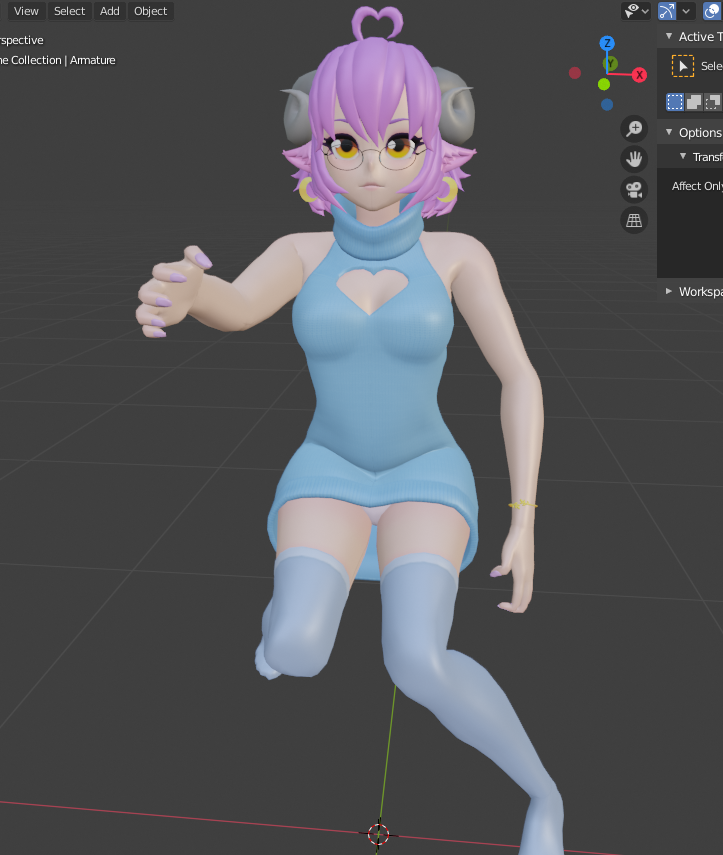The height and width of the screenshot is (855, 723).
Task: Toggle the camera view button
Action: click(x=634, y=190)
